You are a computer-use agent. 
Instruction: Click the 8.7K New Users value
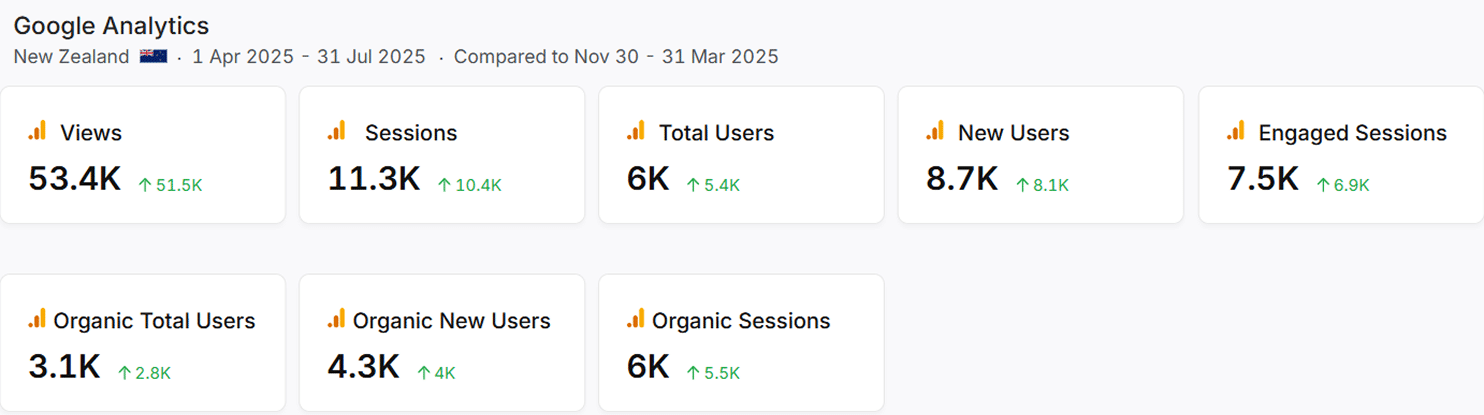[962, 179]
